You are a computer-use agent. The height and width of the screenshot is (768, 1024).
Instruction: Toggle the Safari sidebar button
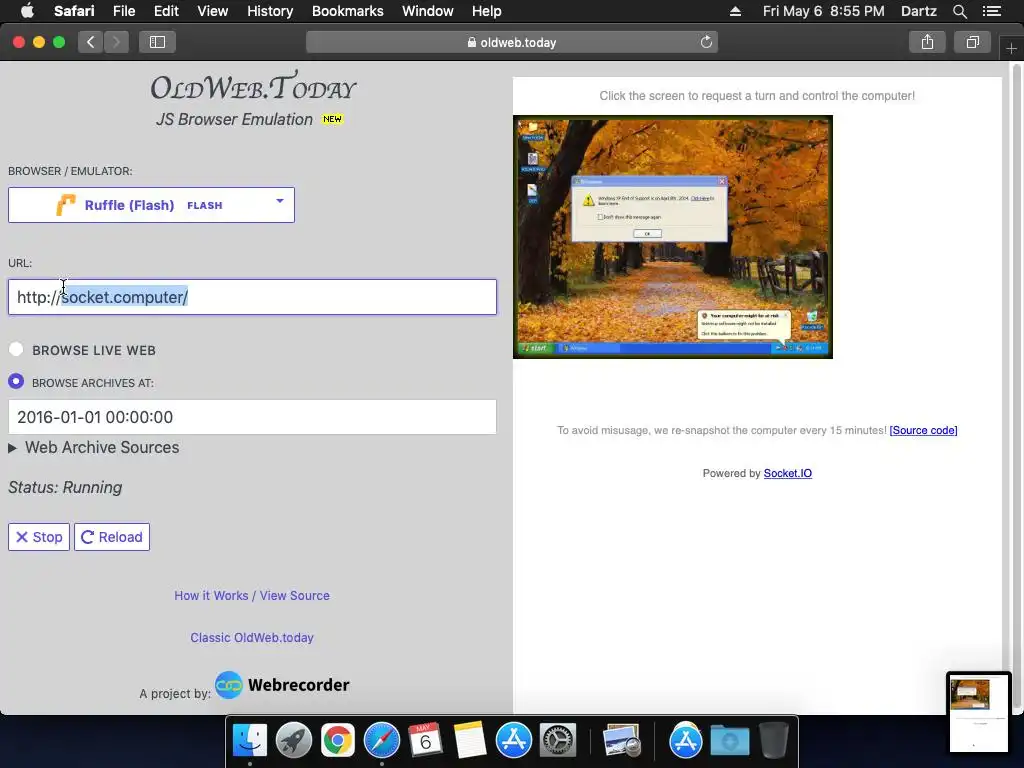157,42
